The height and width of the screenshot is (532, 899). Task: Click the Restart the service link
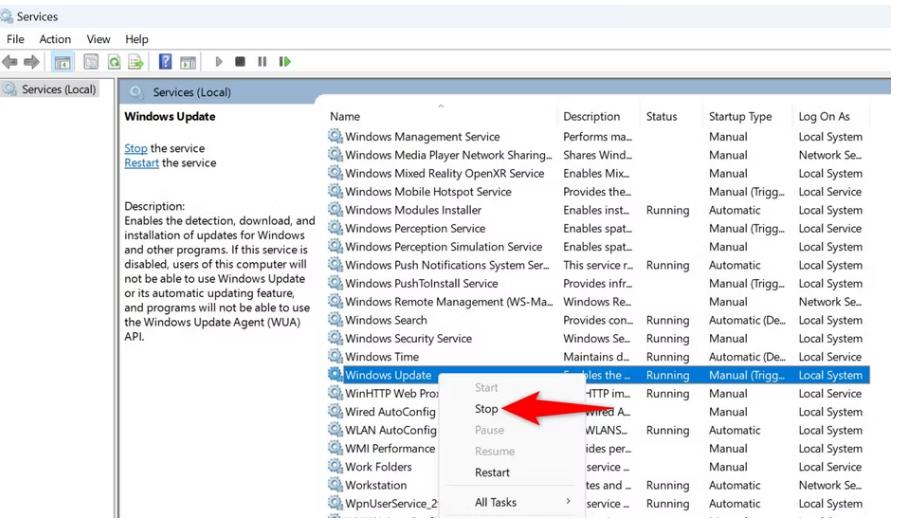tap(142, 163)
